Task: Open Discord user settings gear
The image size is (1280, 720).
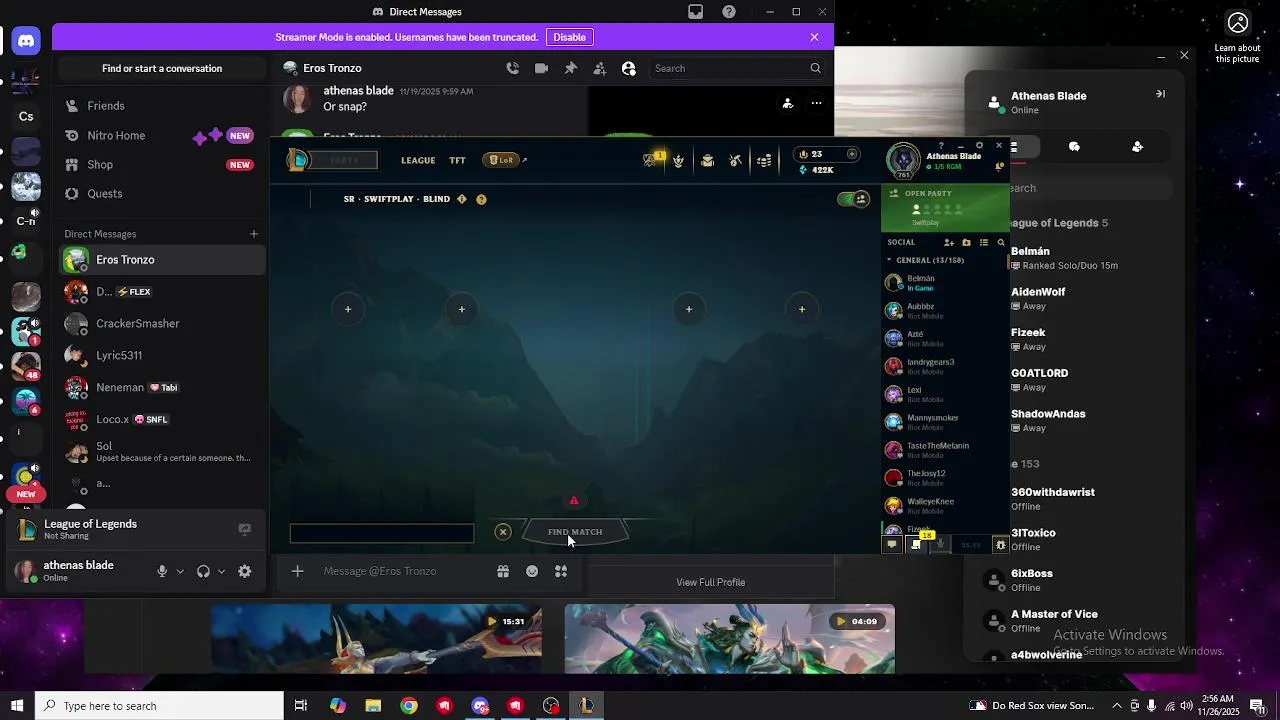Action: pyautogui.click(x=245, y=571)
